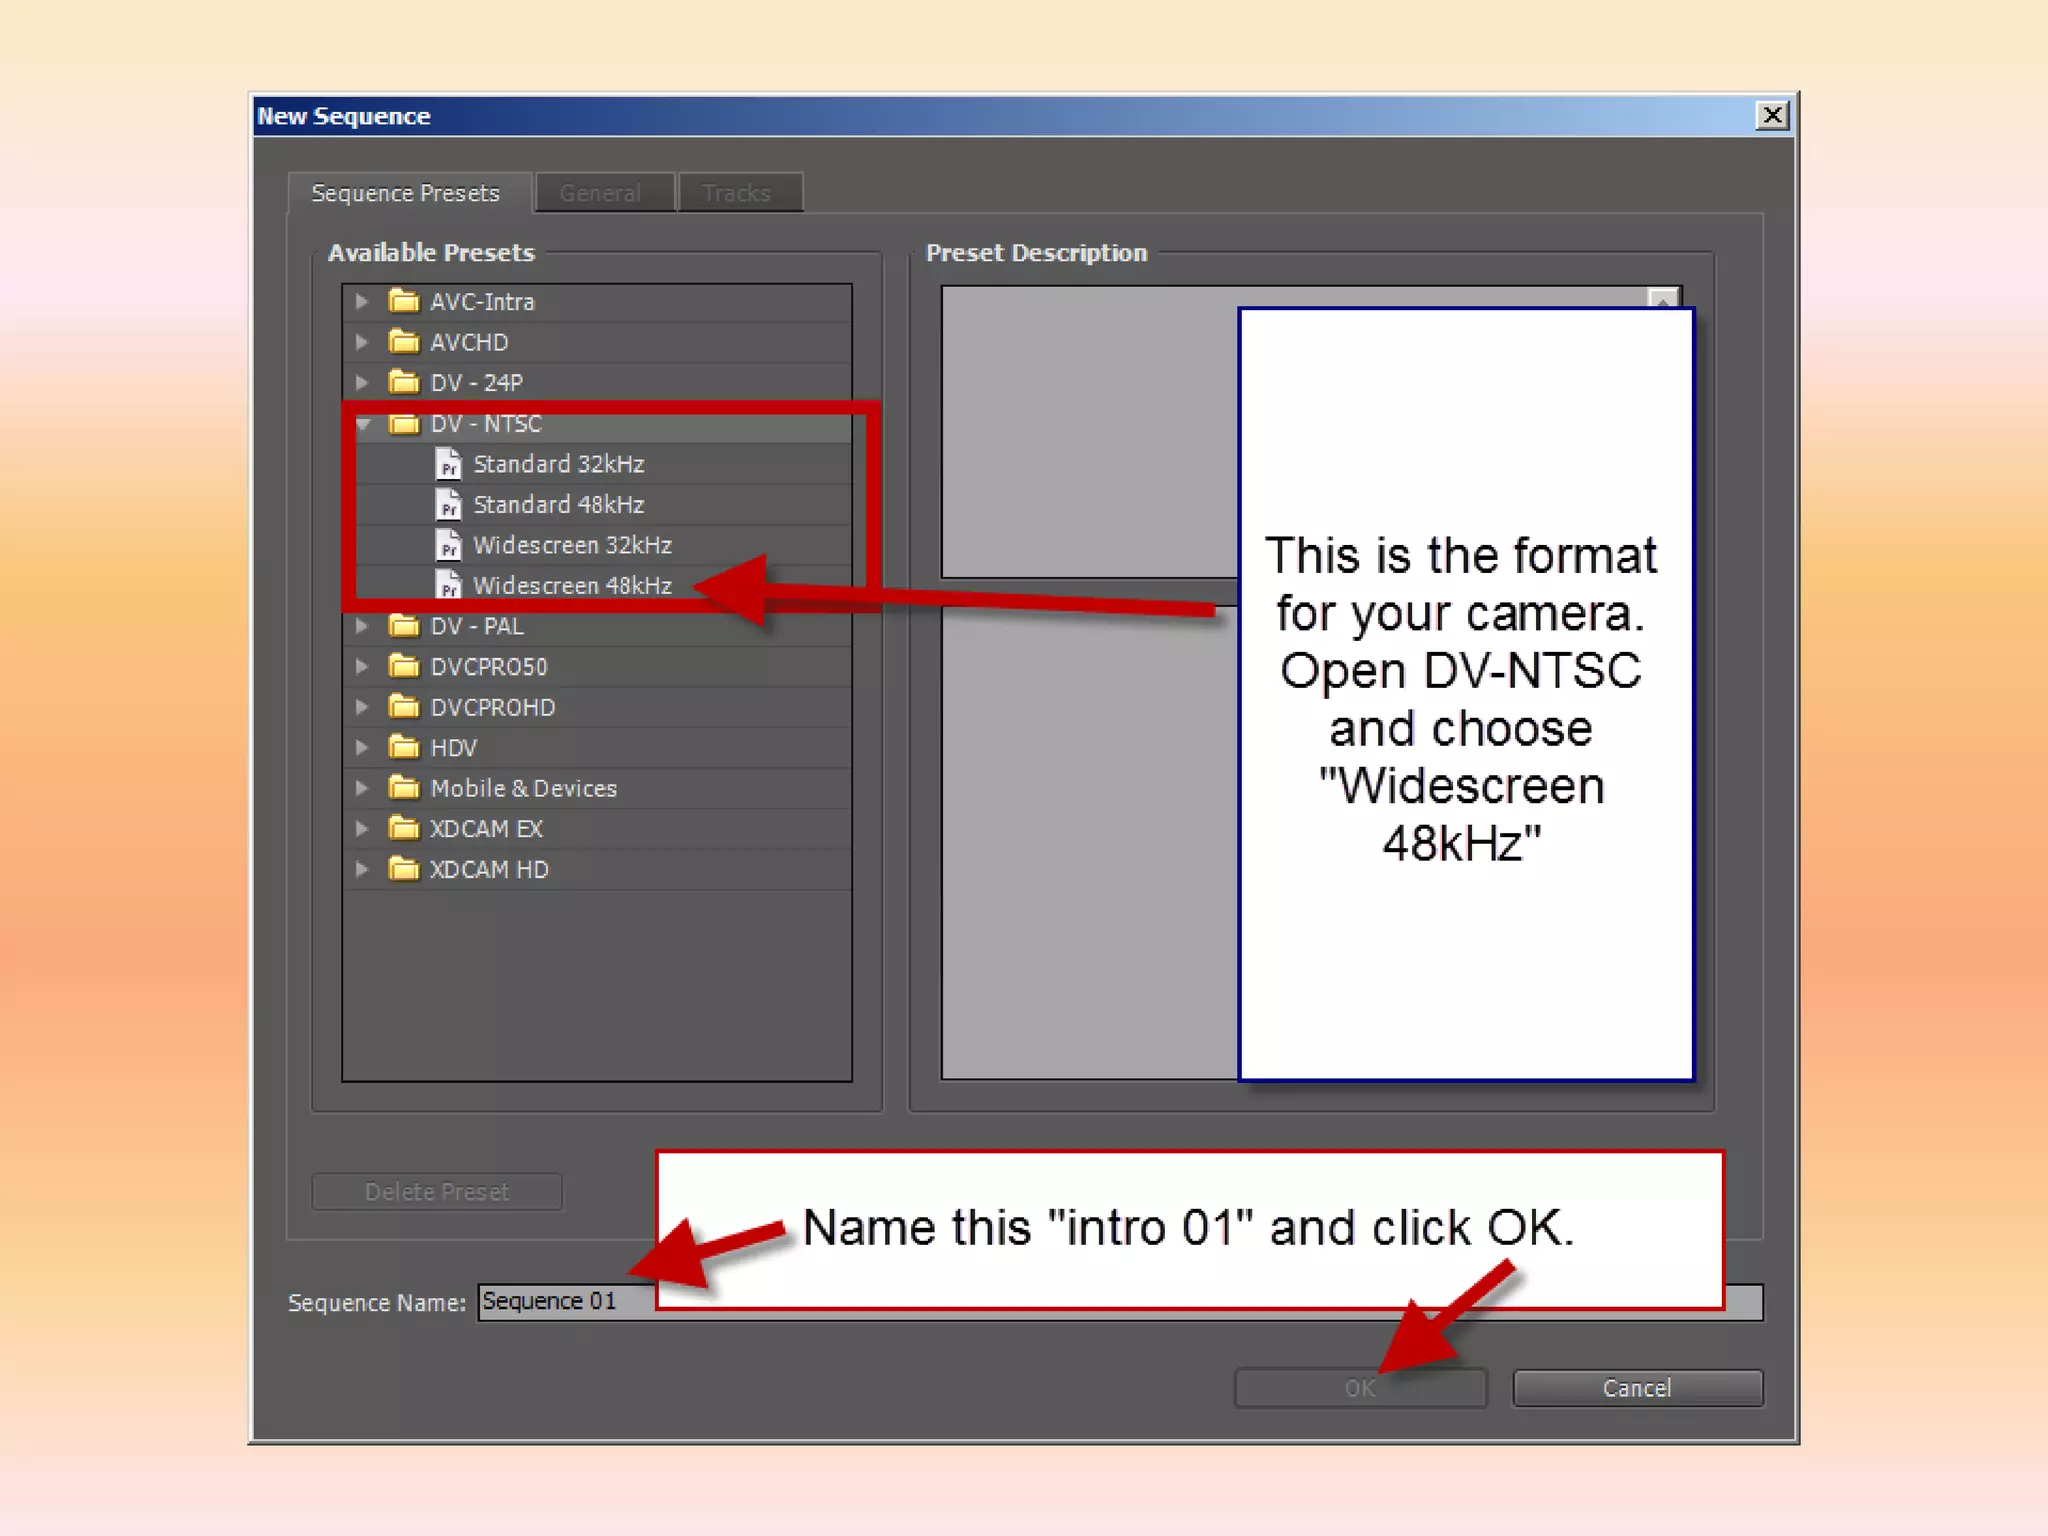This screenshot has height=1536, width=2048.
Task: Click the HDV folder icon
Action: coord(403,748)
